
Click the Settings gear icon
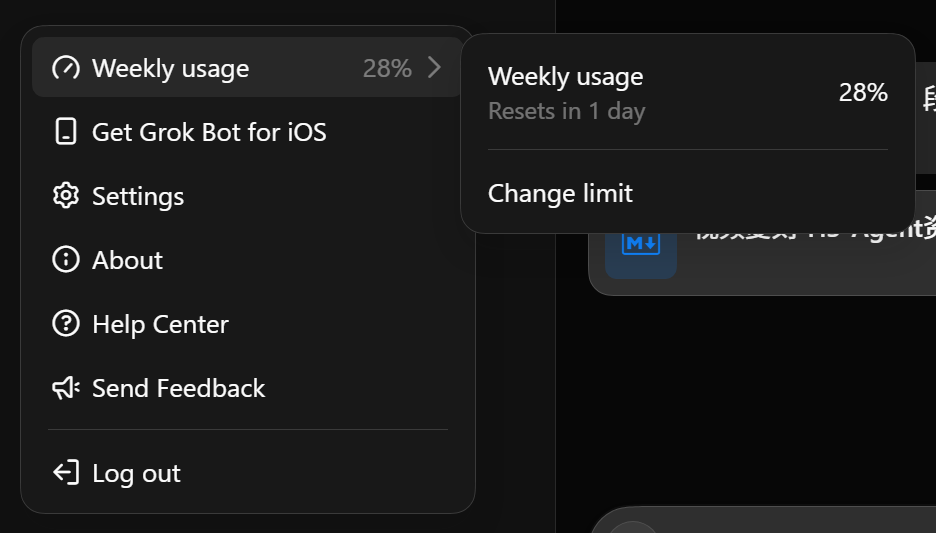(66, 195)
